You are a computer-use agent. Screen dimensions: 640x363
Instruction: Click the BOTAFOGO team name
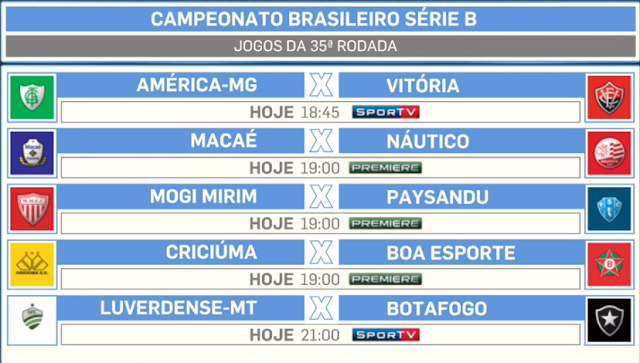(437, 309)
